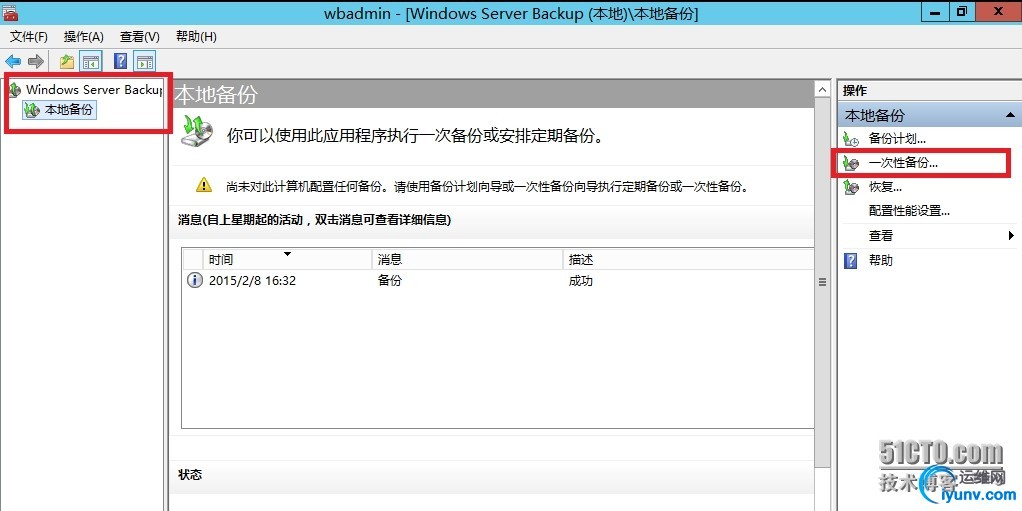Image resolution: width=1022 pixels, height=511 pixels.
Task: Open 配置性能设置... action
Action: point(909,211)
